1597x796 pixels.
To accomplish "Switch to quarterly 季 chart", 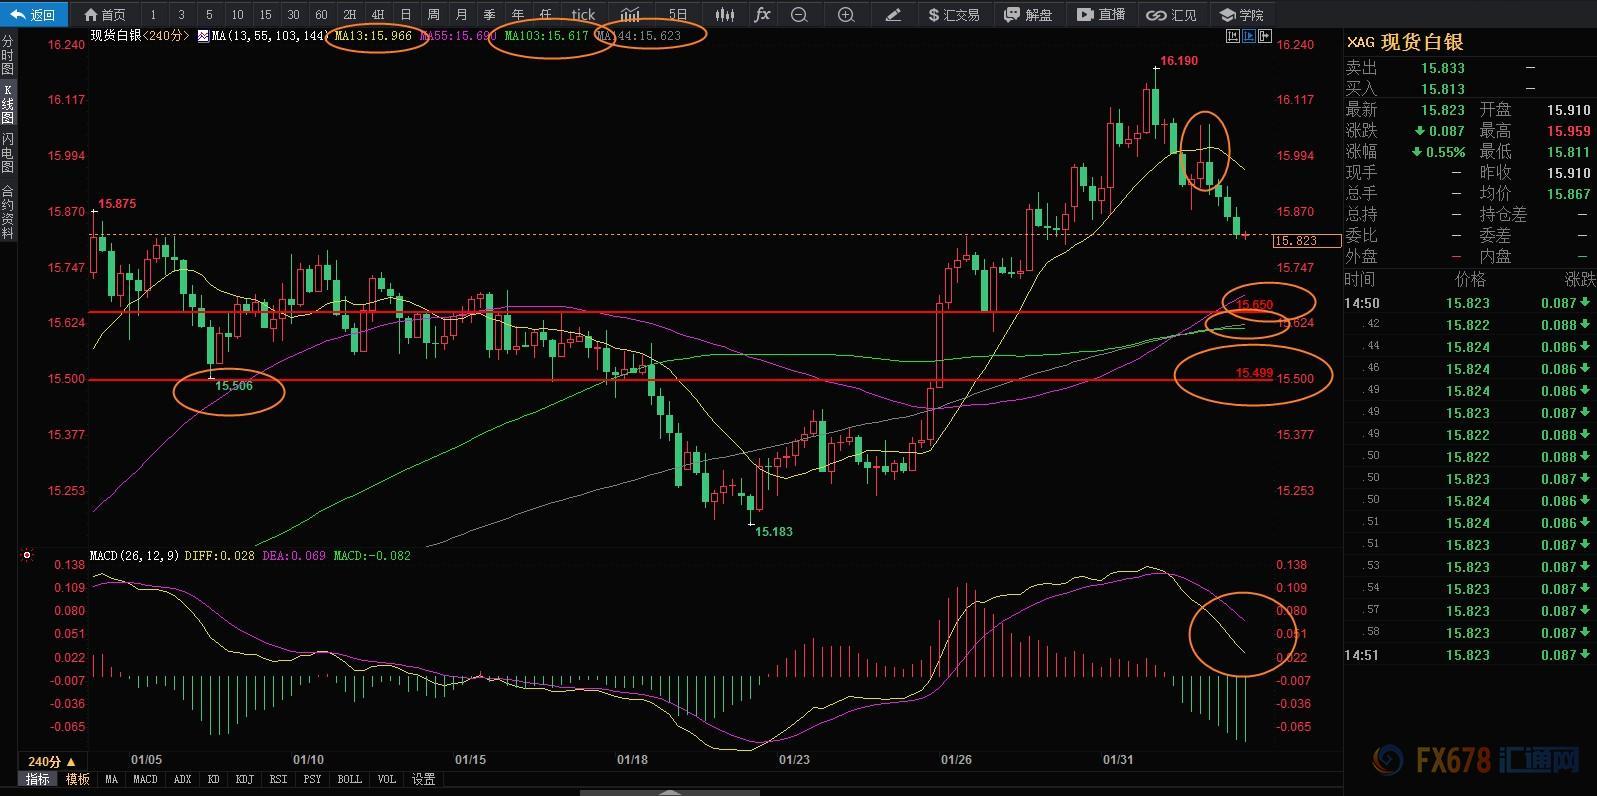I will pyautogui.click(x=489, y=14).
